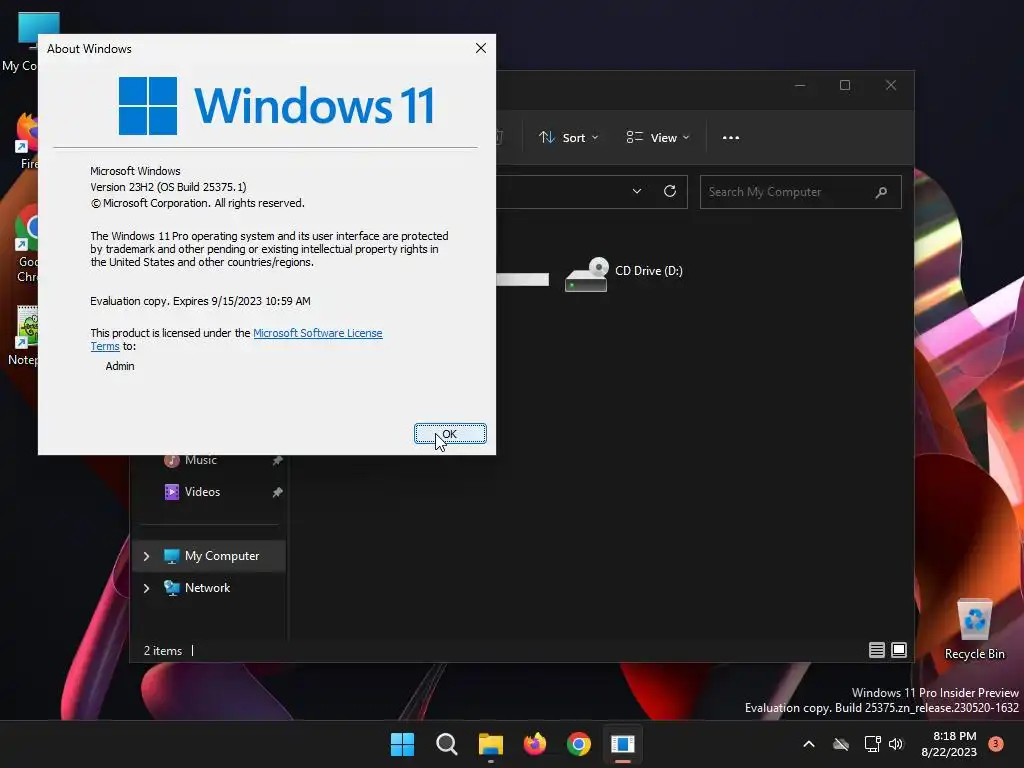Maximize the File Explorer window
This screenshot has height=768, width=1024.
845,86
